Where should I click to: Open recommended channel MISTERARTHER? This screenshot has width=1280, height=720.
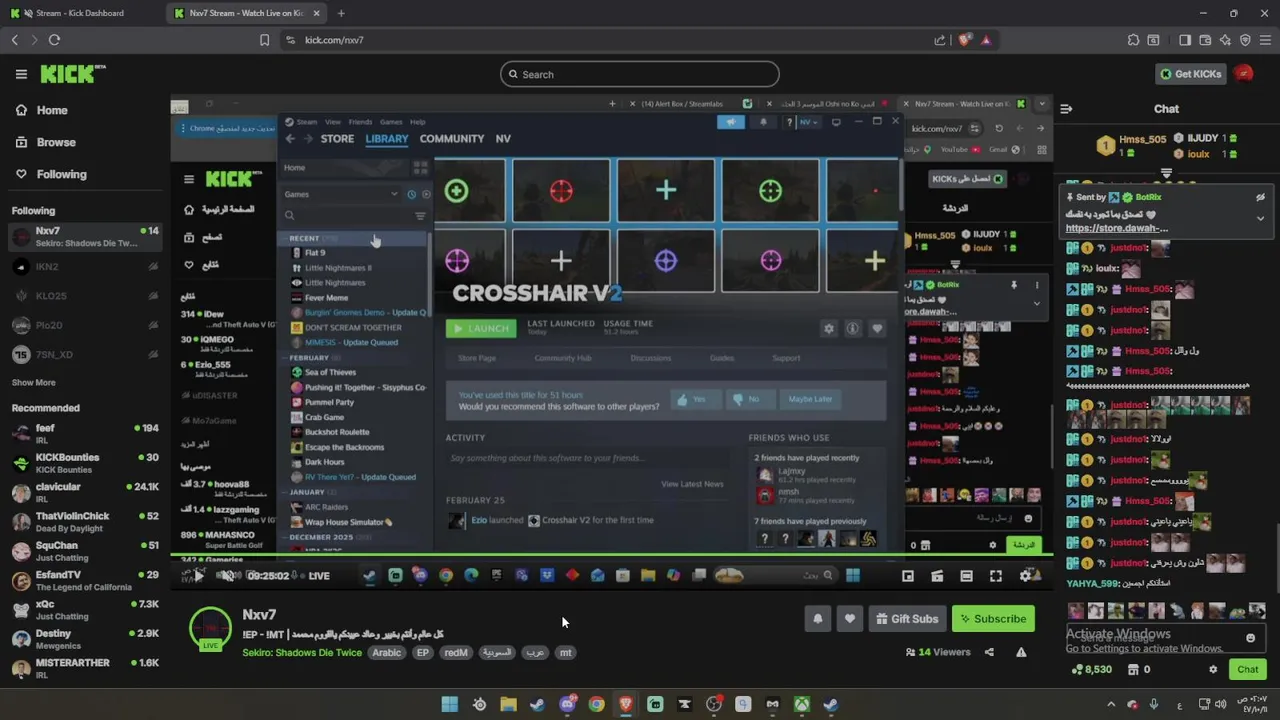click(84, 668)
